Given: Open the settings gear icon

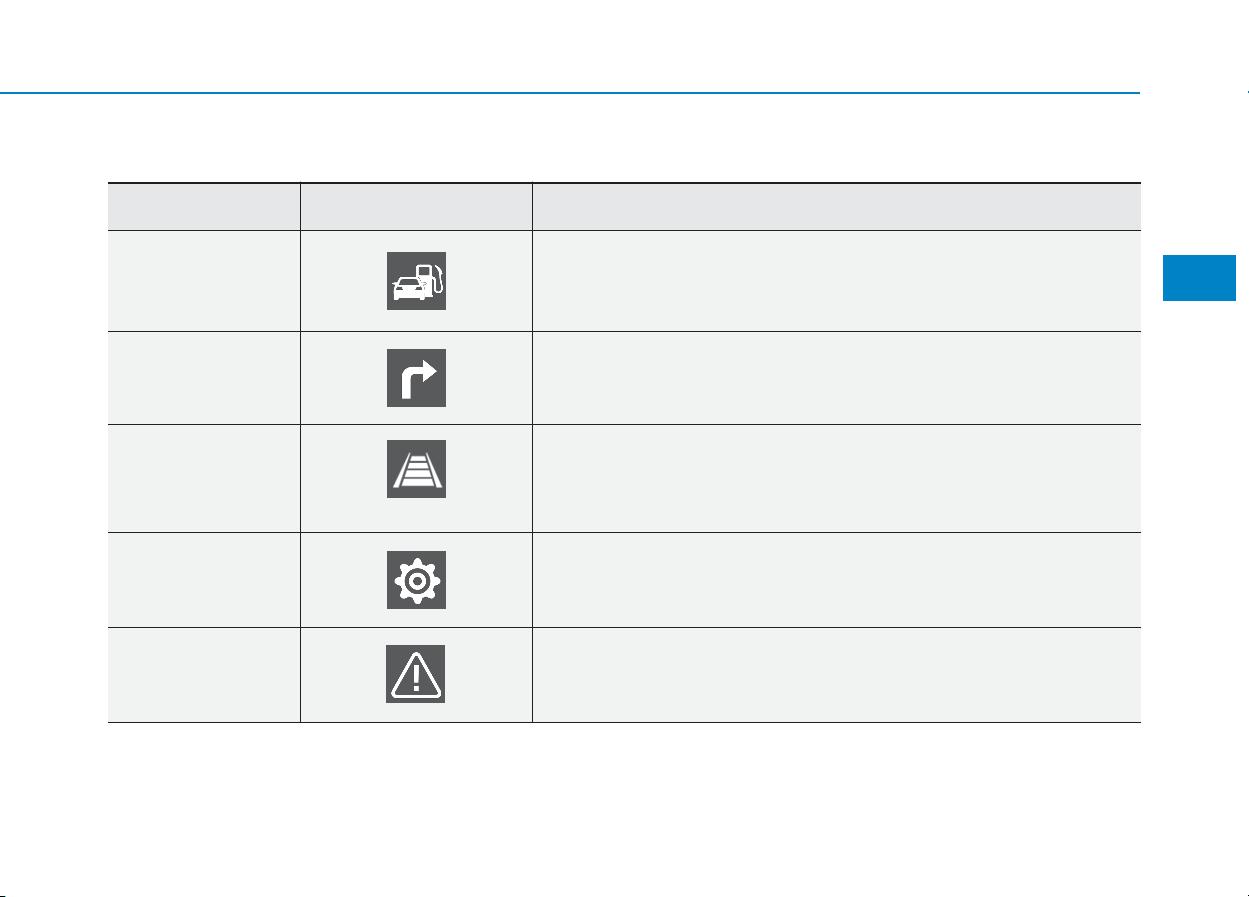Looking at the screenshot, I should [416, 580].
